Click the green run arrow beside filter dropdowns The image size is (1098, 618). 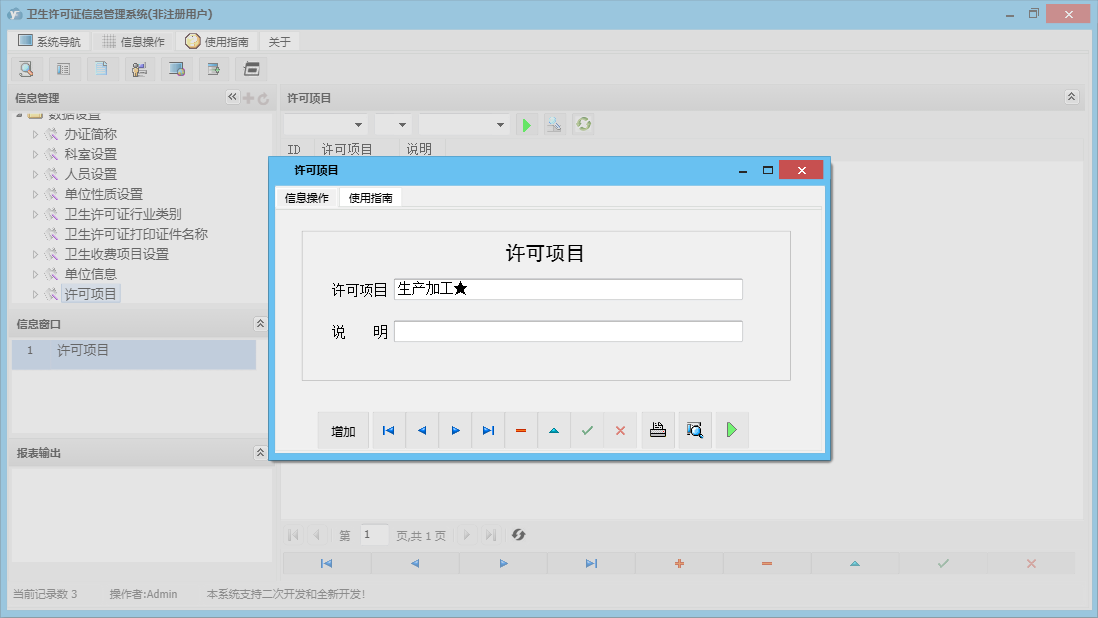[x=527, y=123]
